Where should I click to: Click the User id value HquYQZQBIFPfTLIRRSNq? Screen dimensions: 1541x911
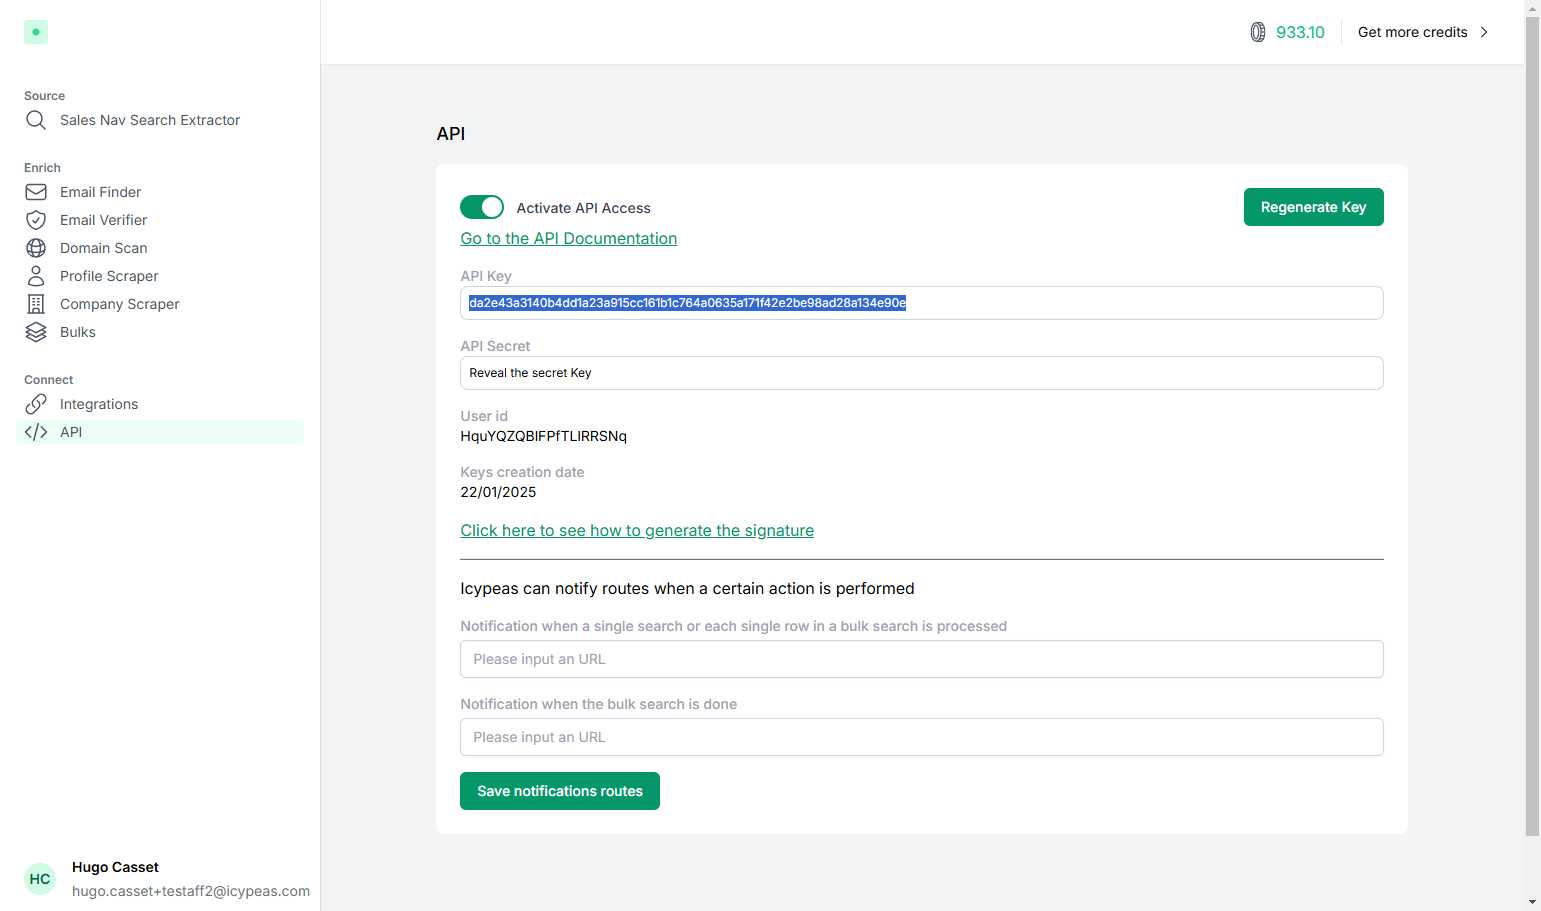(x=543, y=436)
